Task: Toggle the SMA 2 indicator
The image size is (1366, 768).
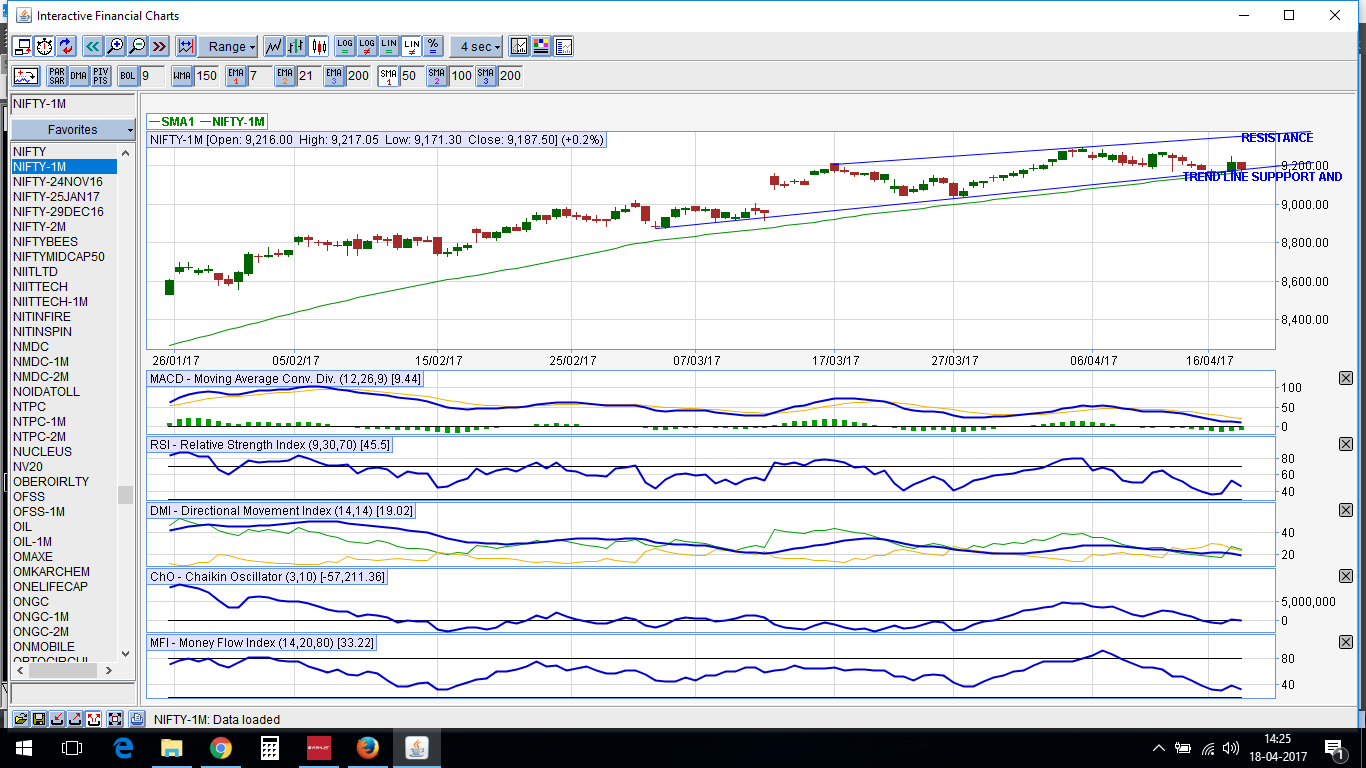Action: [x=437, y=75]
